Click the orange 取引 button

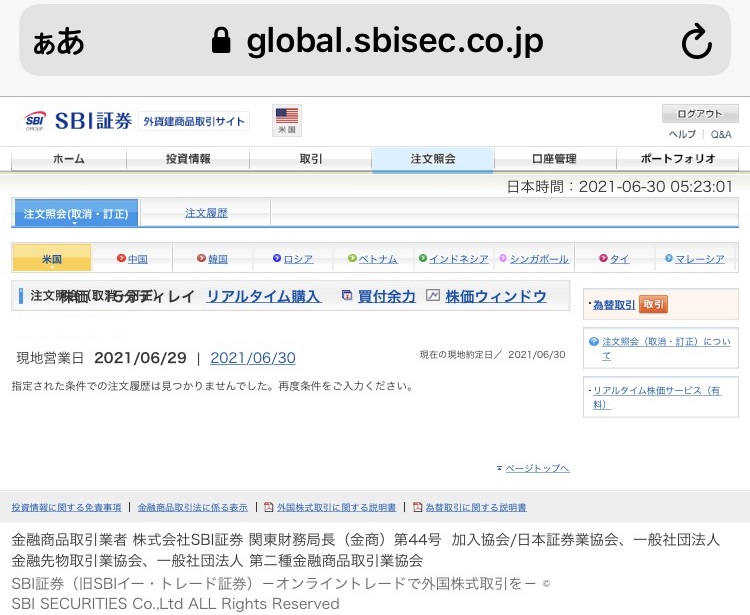click(653, 304)
